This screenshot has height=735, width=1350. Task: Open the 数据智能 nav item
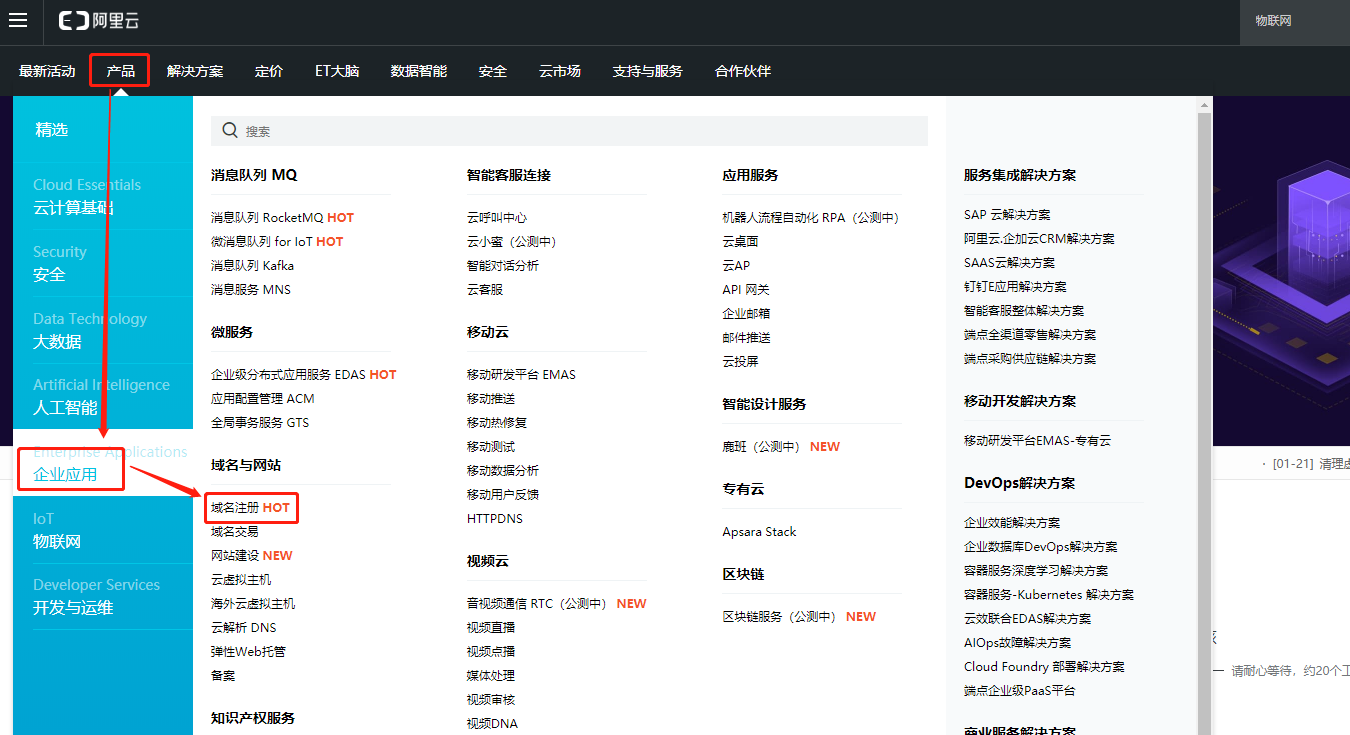click(x=419, y=71)
